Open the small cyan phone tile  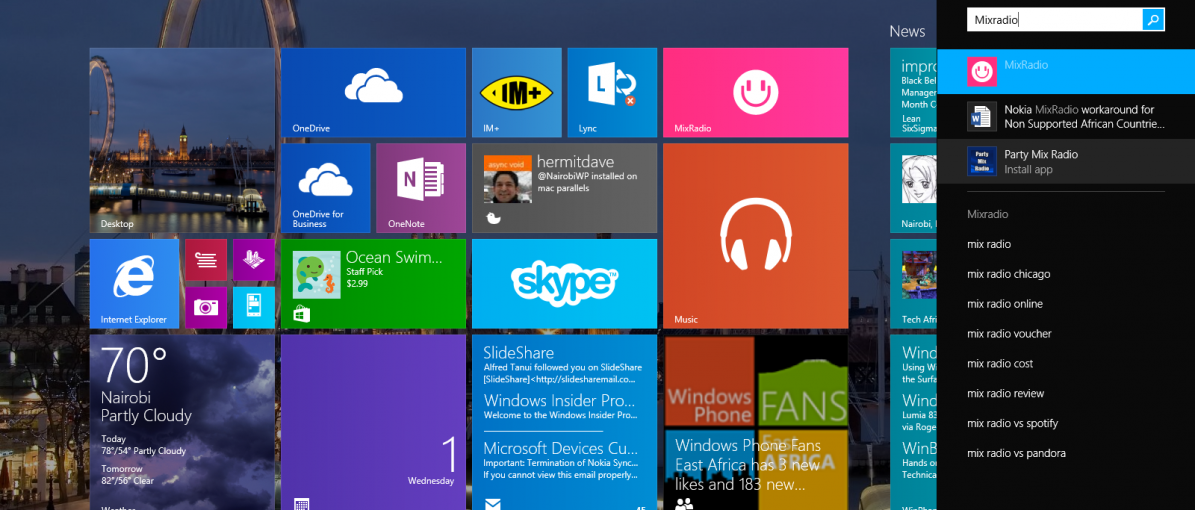pos(254,307)
